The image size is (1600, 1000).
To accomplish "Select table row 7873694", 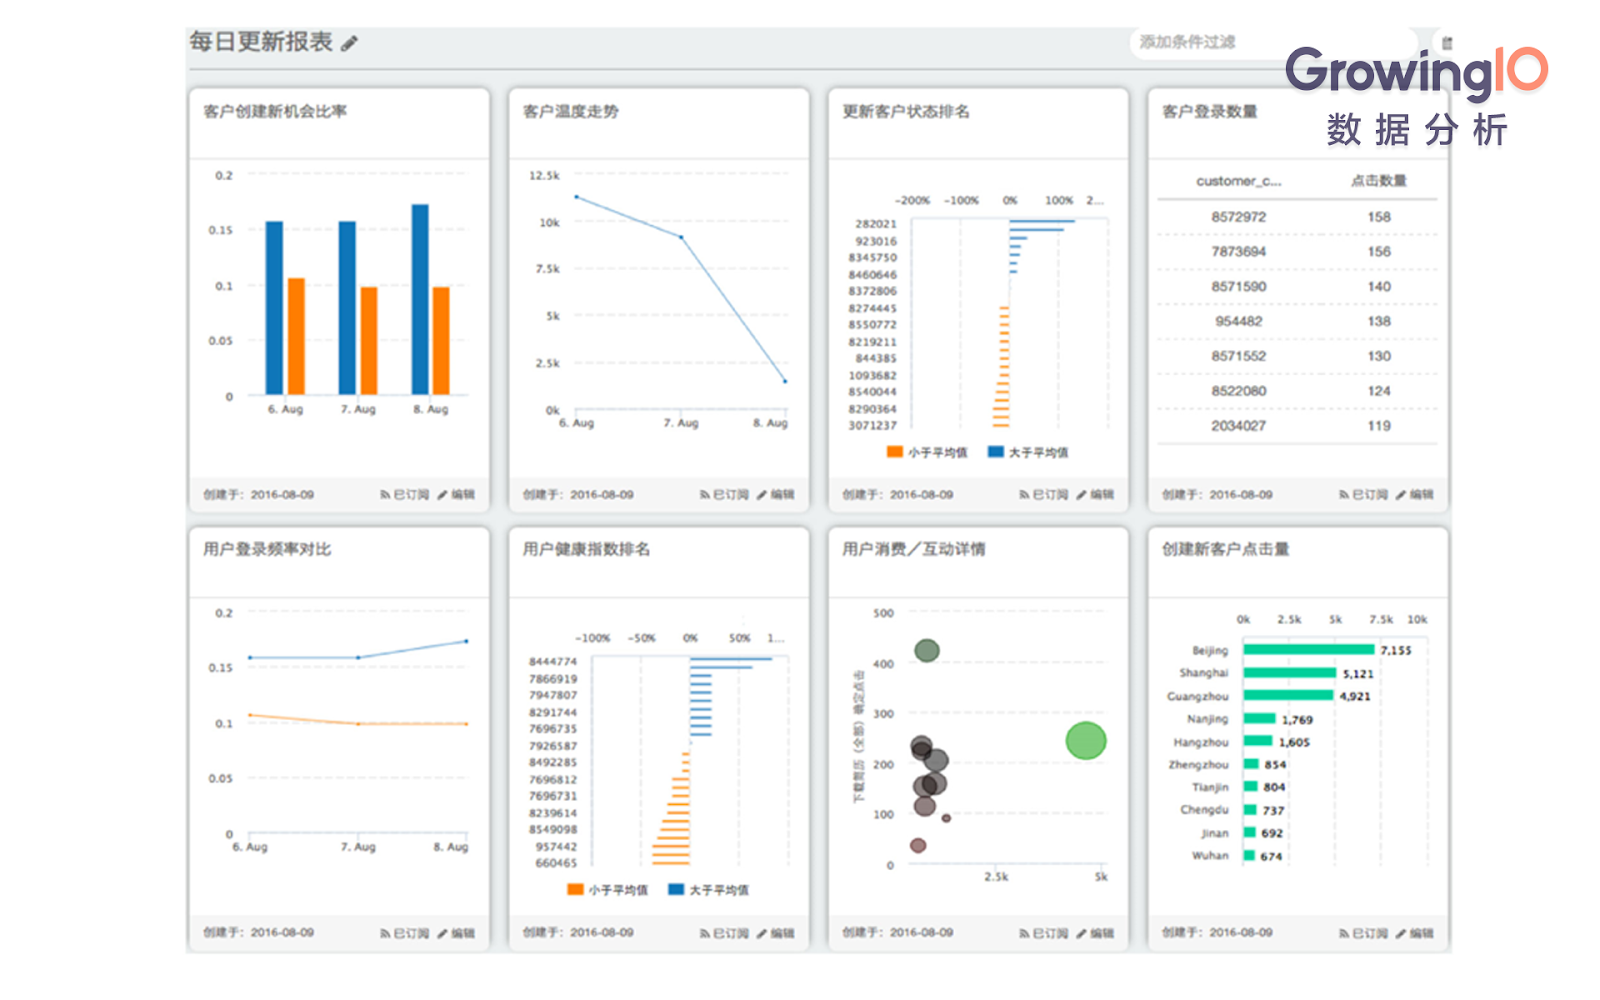I will point(1297,252).
